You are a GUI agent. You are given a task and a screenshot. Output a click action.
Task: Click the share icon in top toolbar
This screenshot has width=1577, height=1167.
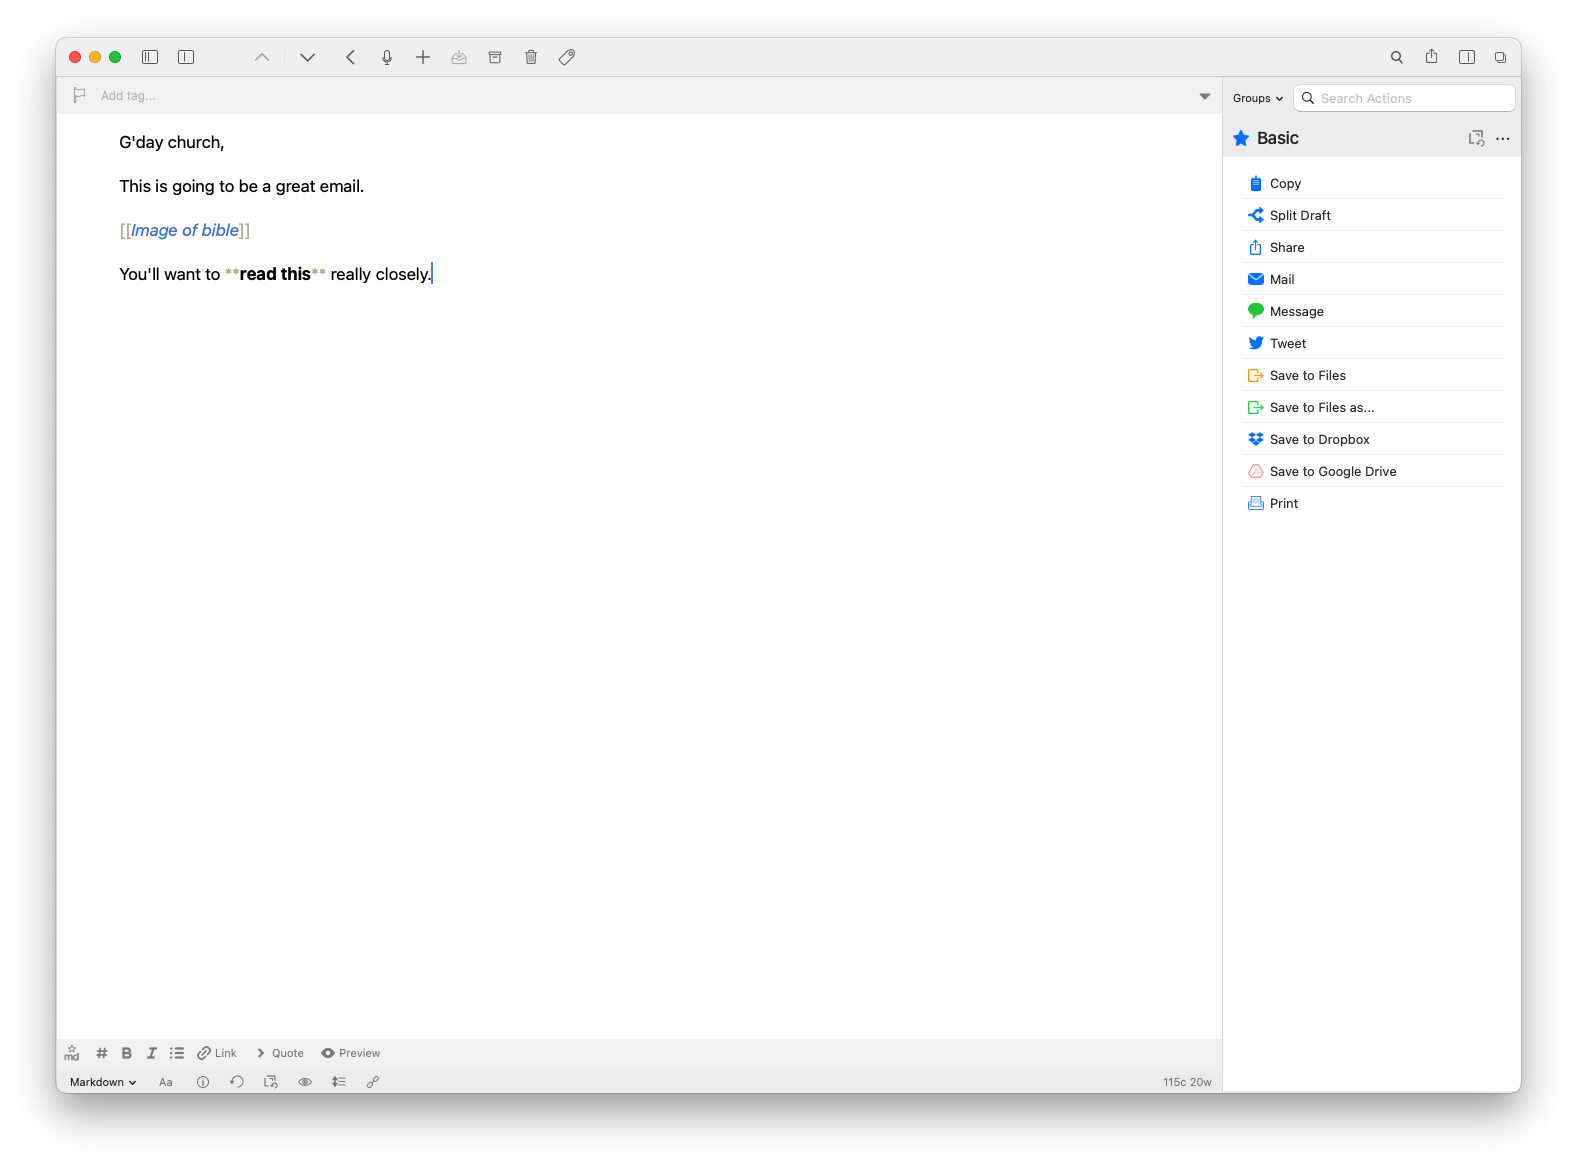1432,57
